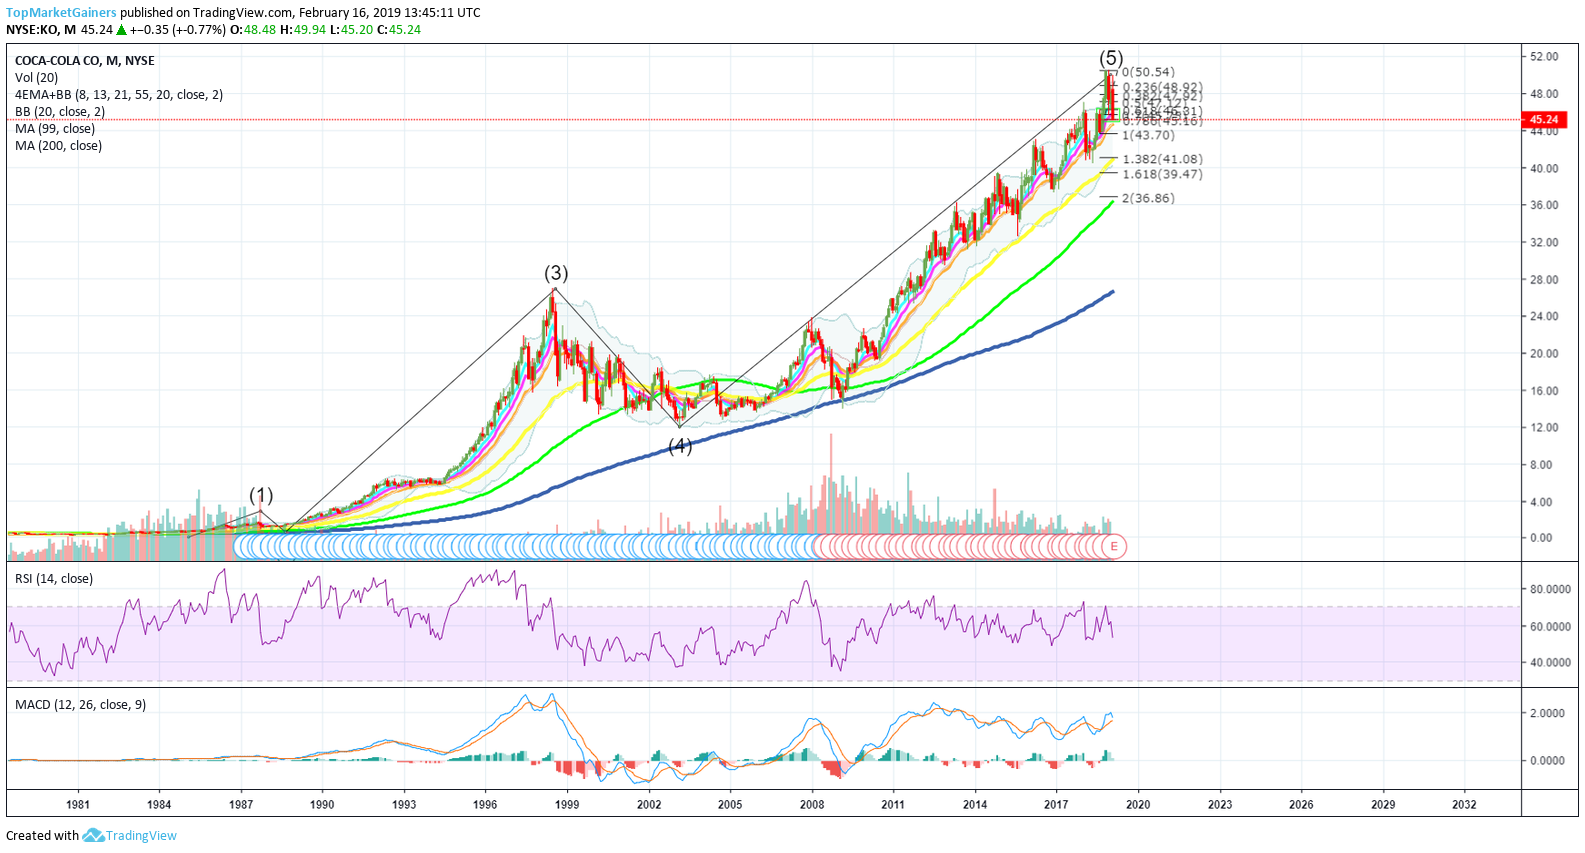Click the Vol (20) indicator label
1585x853 pixels.
coord(37,78)
